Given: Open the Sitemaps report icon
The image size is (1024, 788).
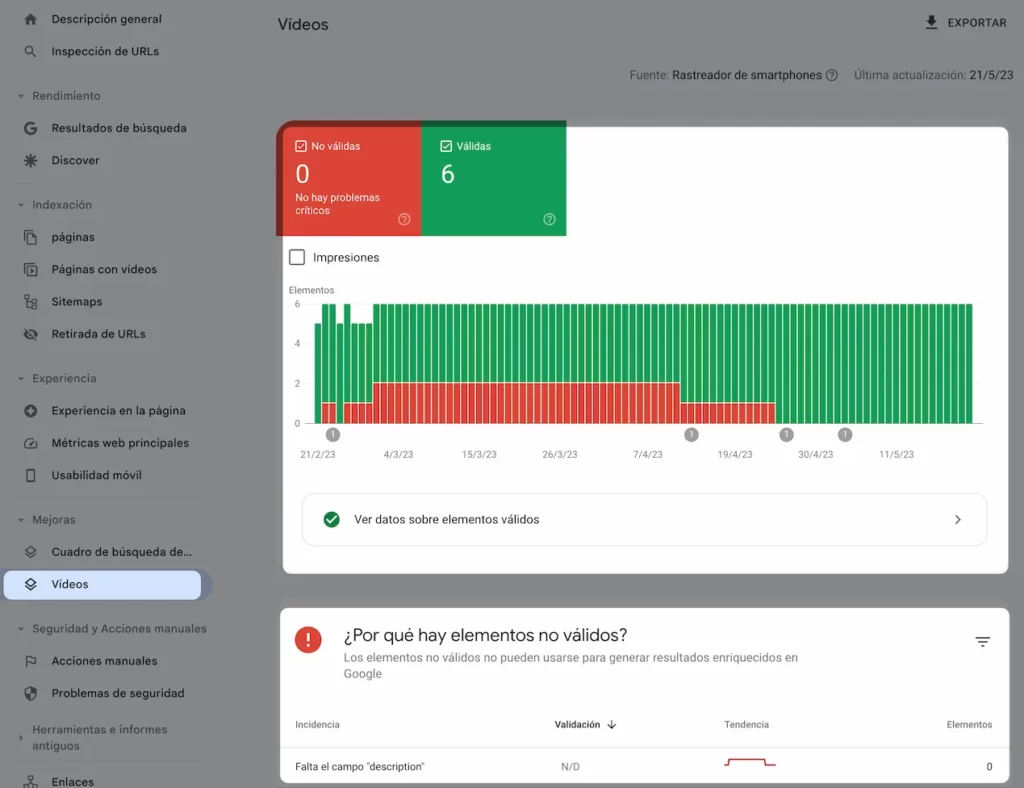Looking at the screenshot, I should 31,301.
